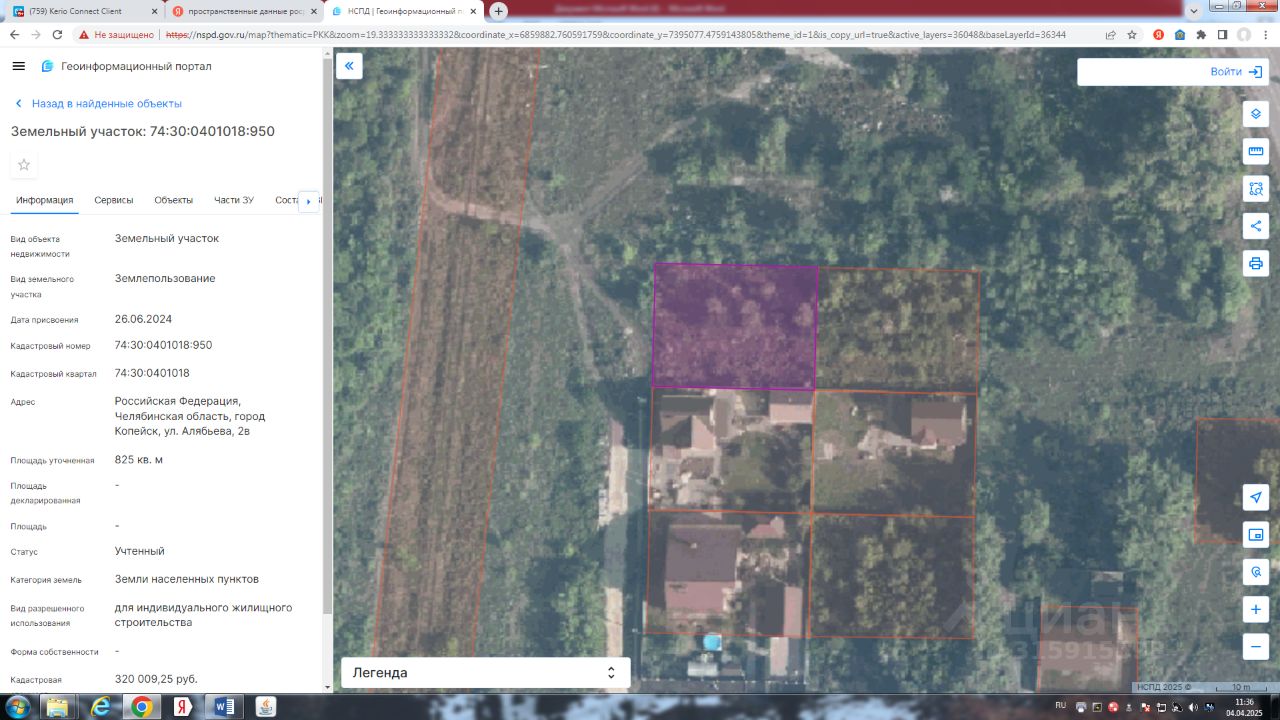Screen dimensions: 1280x720
Task: Open the Yandex extension icon
Action: 1158,34
